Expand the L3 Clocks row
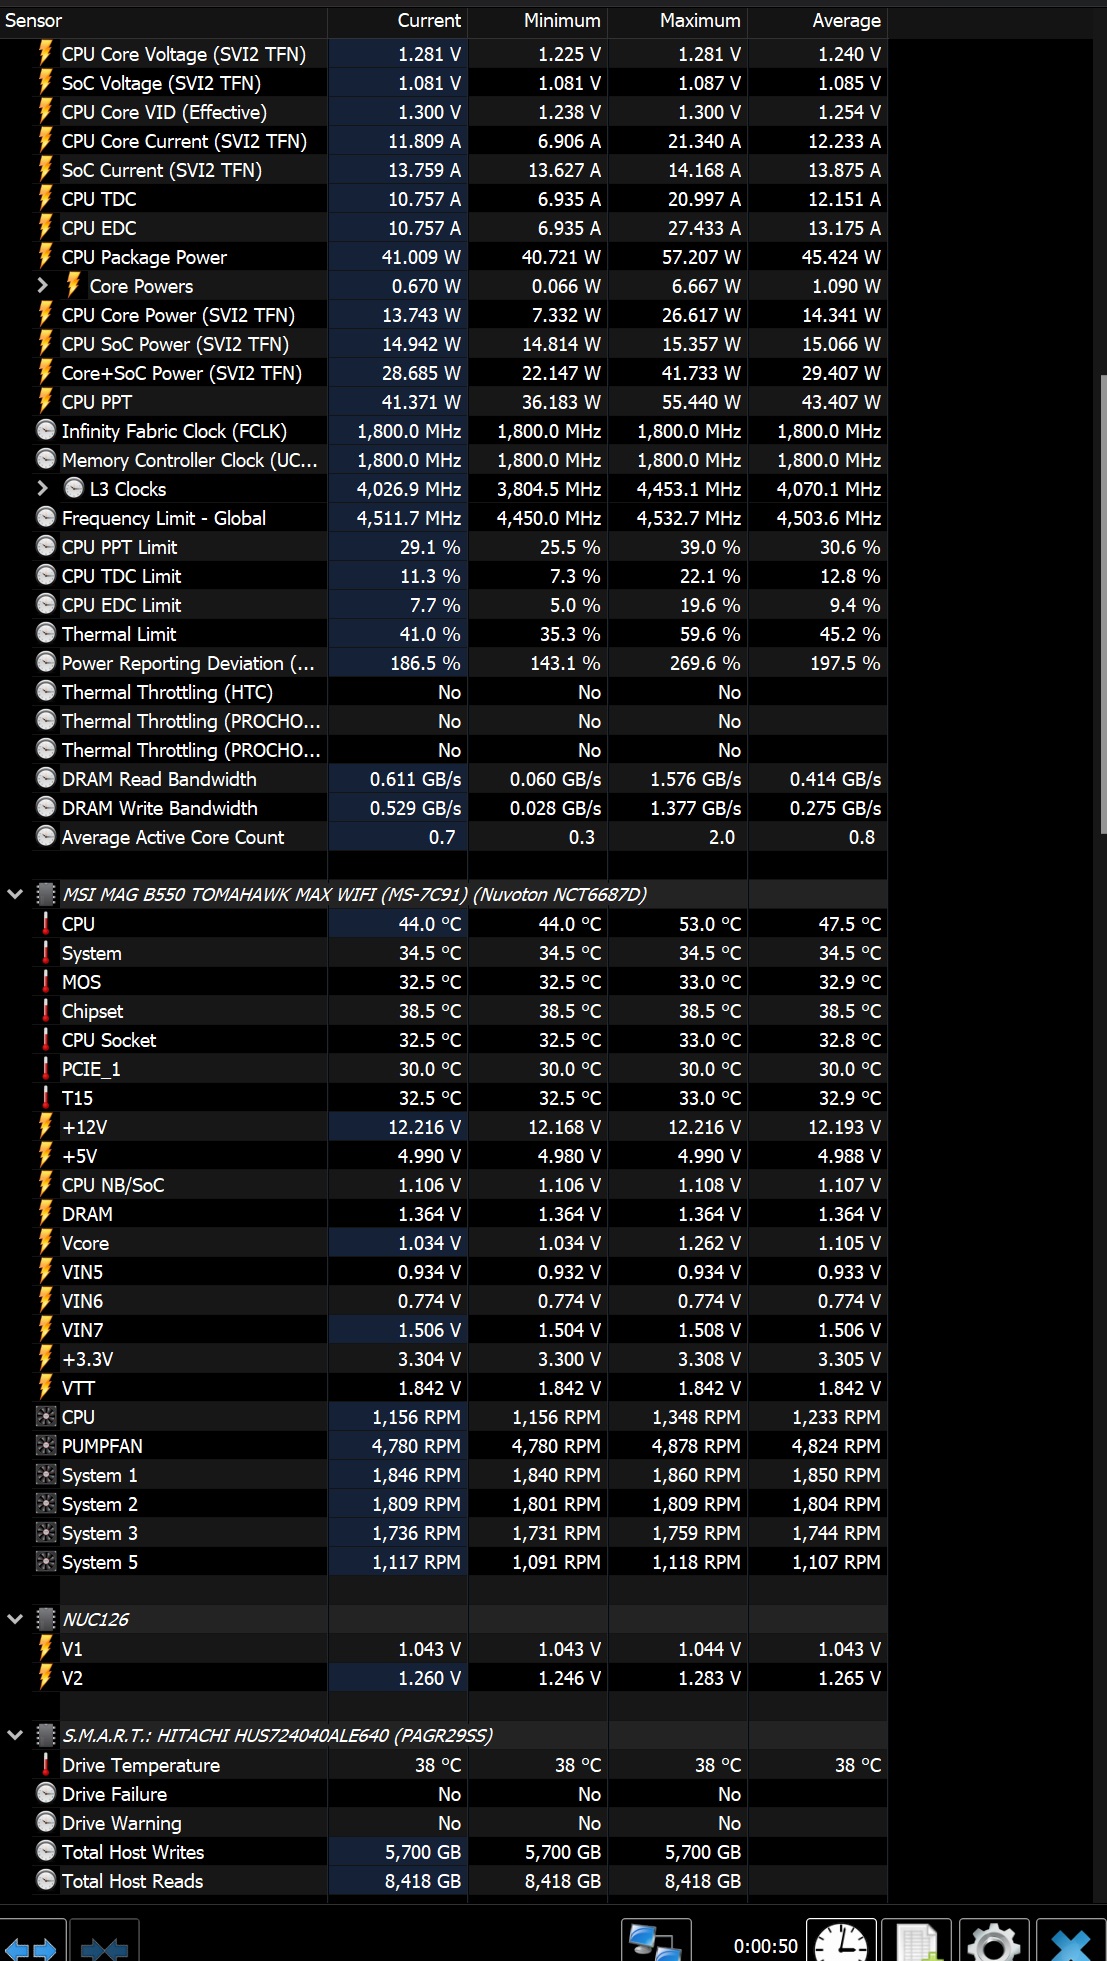This screenshot has width=1107, height=1961. pos(42,489)
